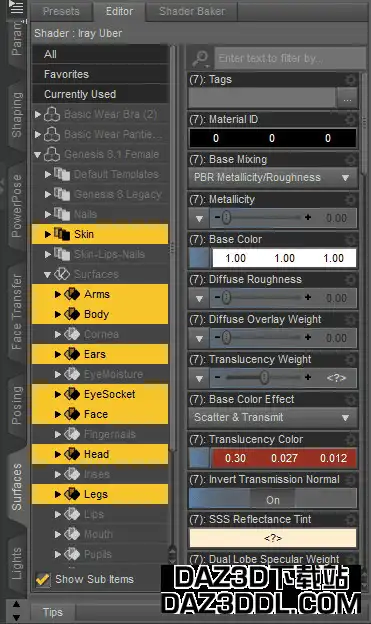Screen dimensions: 371x624
Task: Click the Genesis 8.1 Female figure icon
Action: [x=52, y=154]
